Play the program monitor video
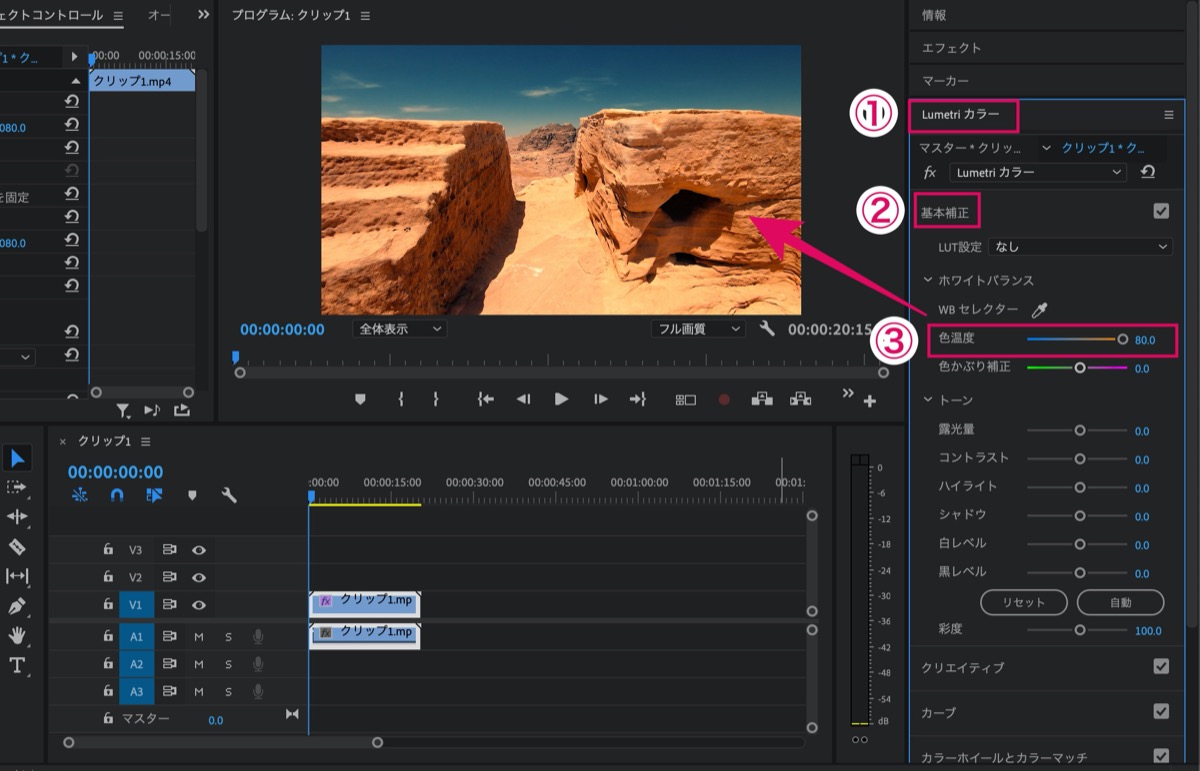 click(562, 399)
